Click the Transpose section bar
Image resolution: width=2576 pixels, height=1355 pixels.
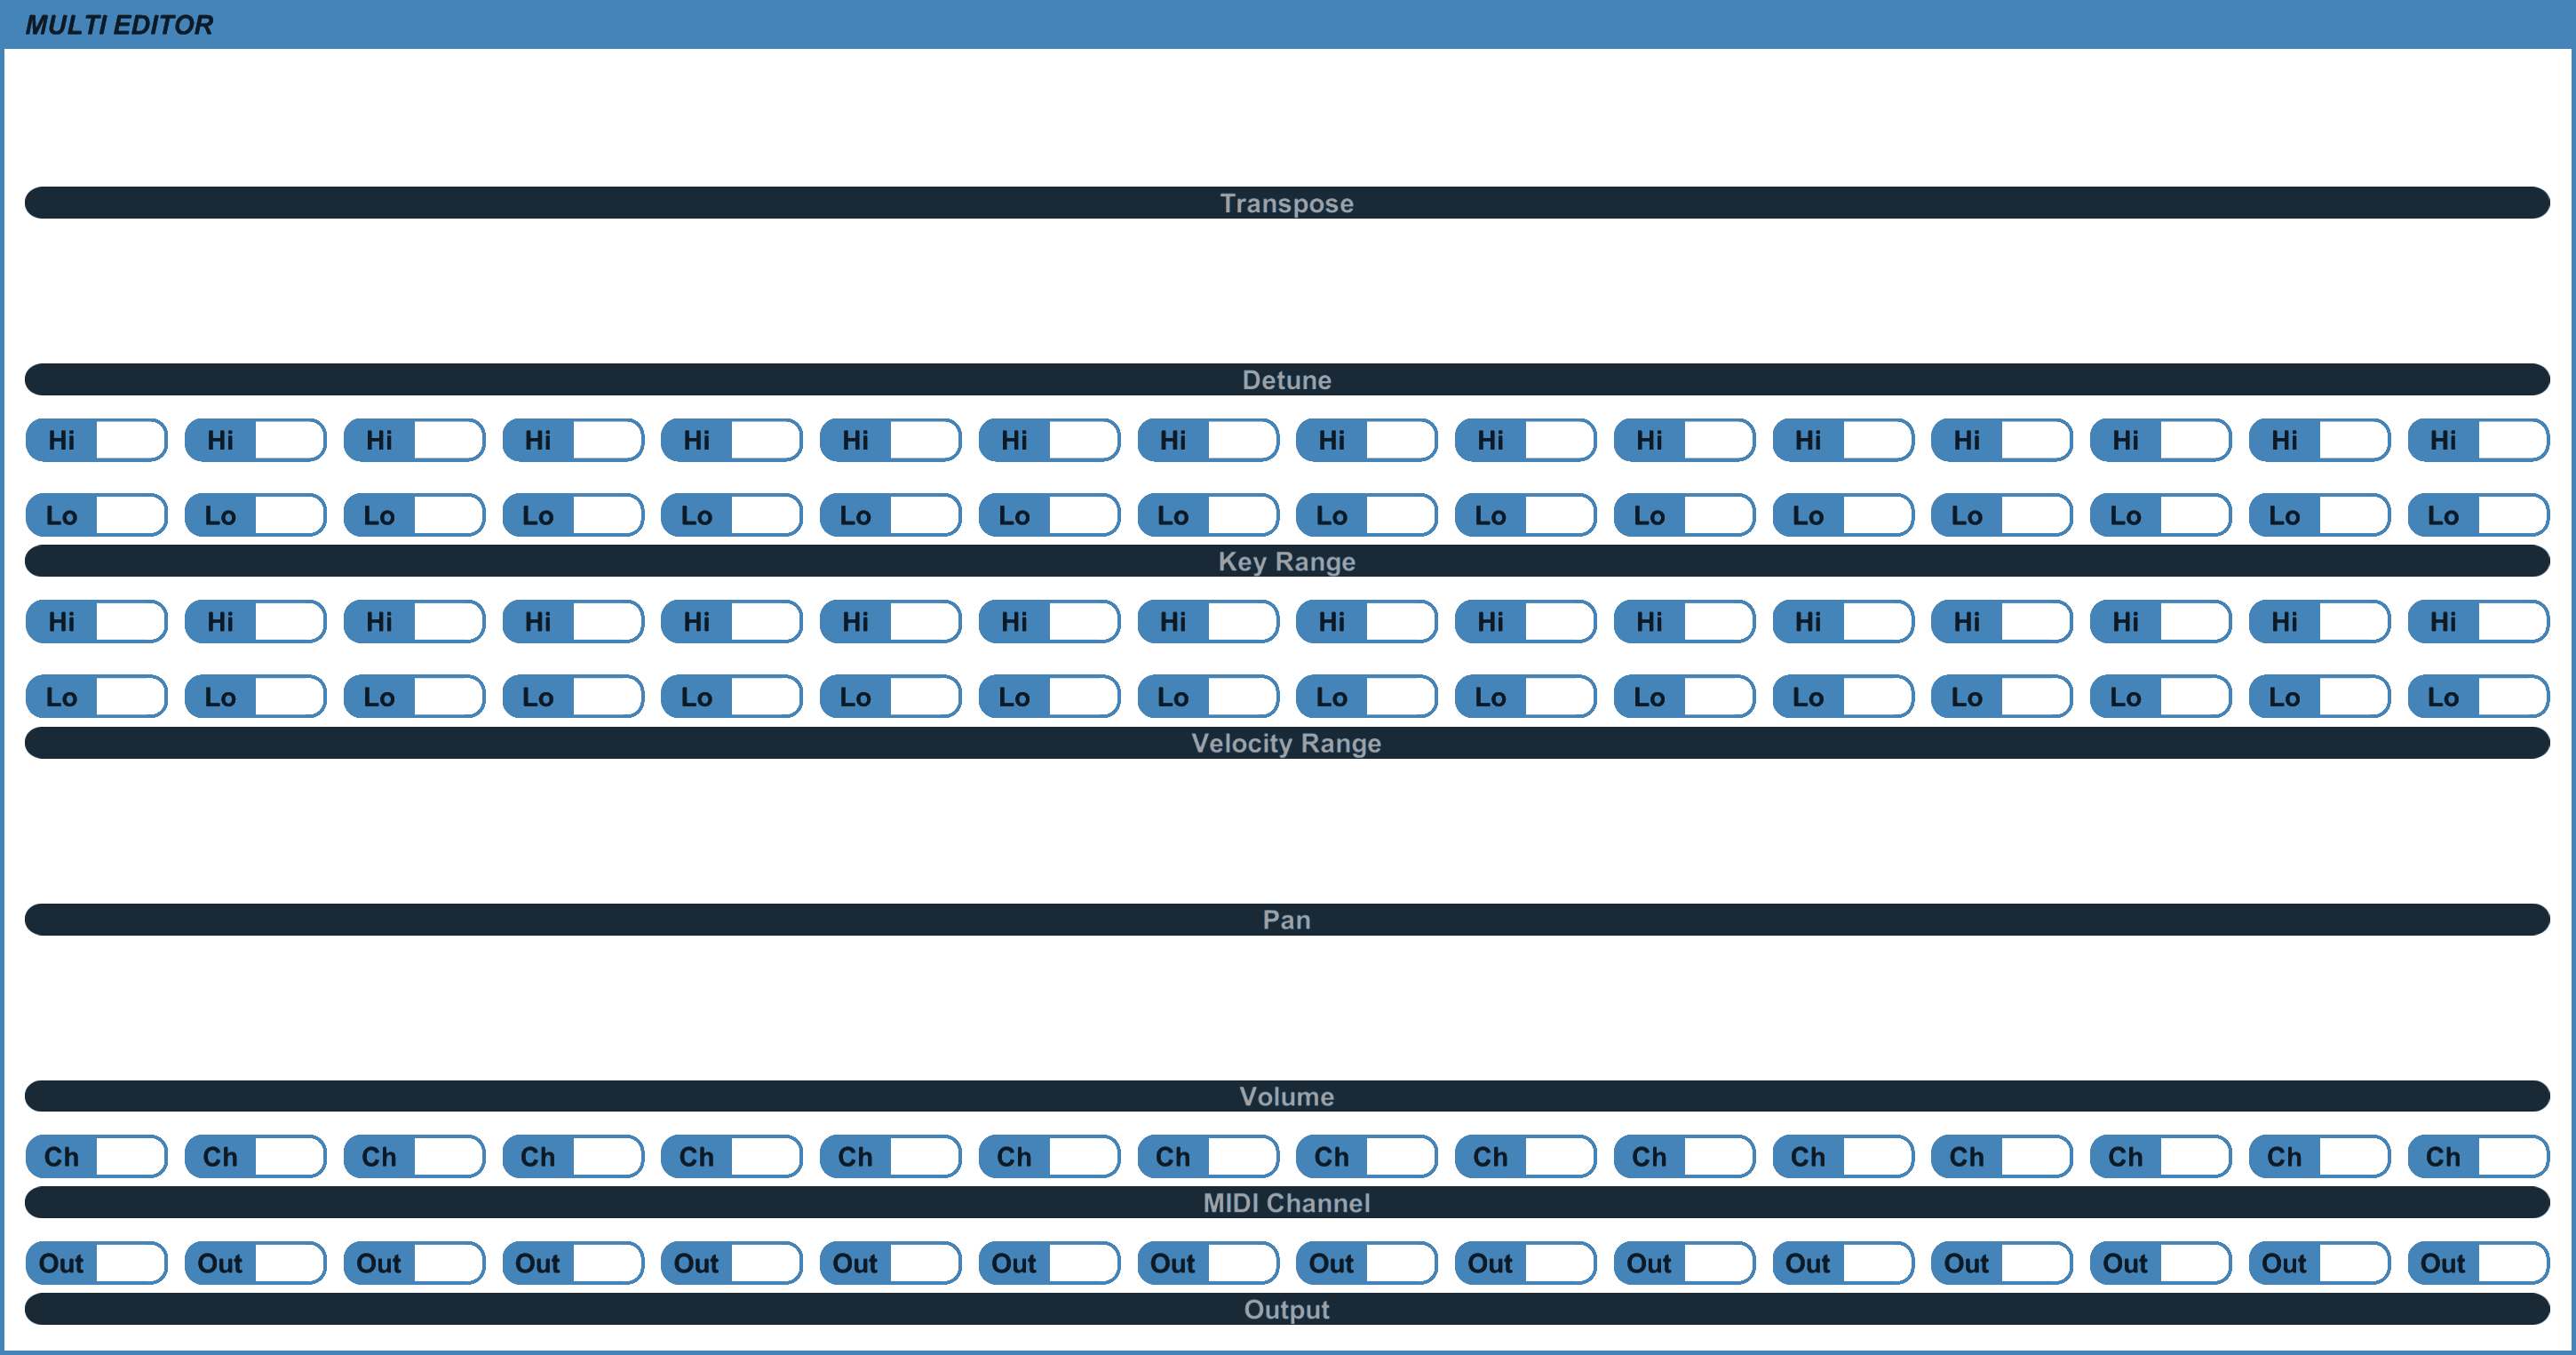(1287, 203)
